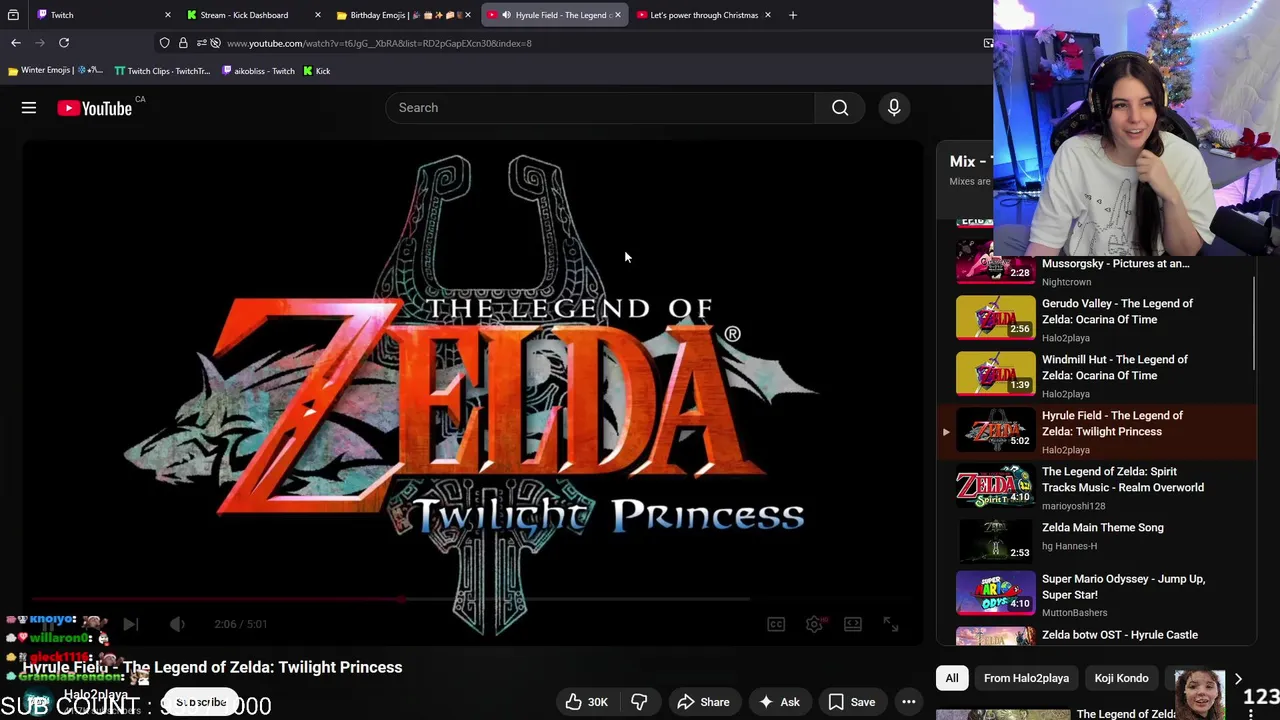This screenshot has height=720, width=1280.
Task: Close the Hyrule Field browser tab
Action: point(617,15)
